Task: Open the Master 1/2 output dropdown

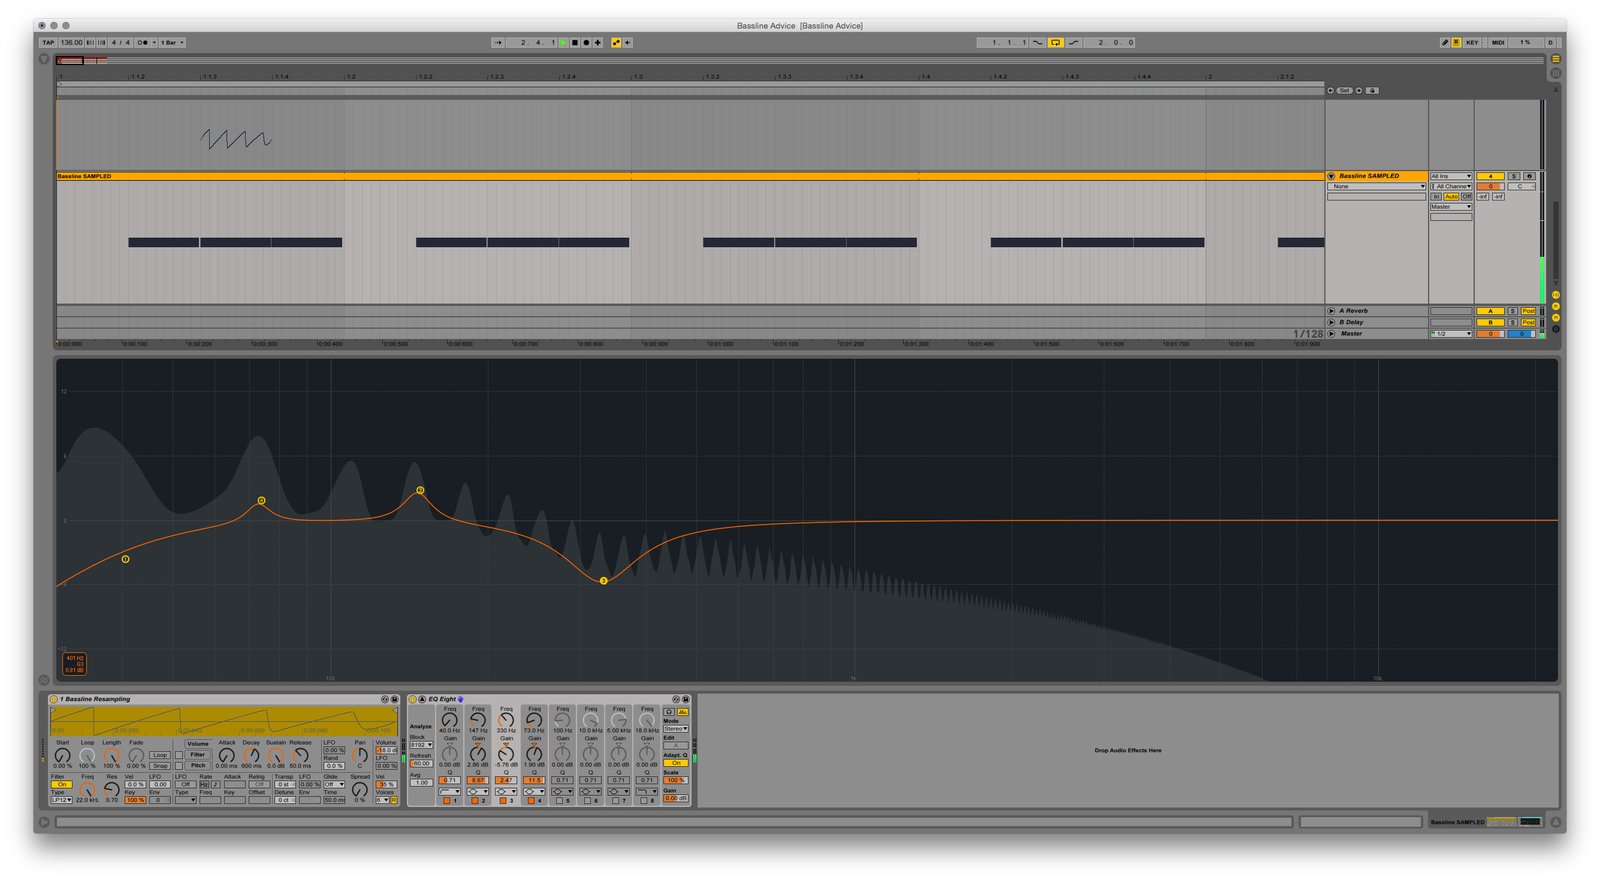Action: (1451, 334)
